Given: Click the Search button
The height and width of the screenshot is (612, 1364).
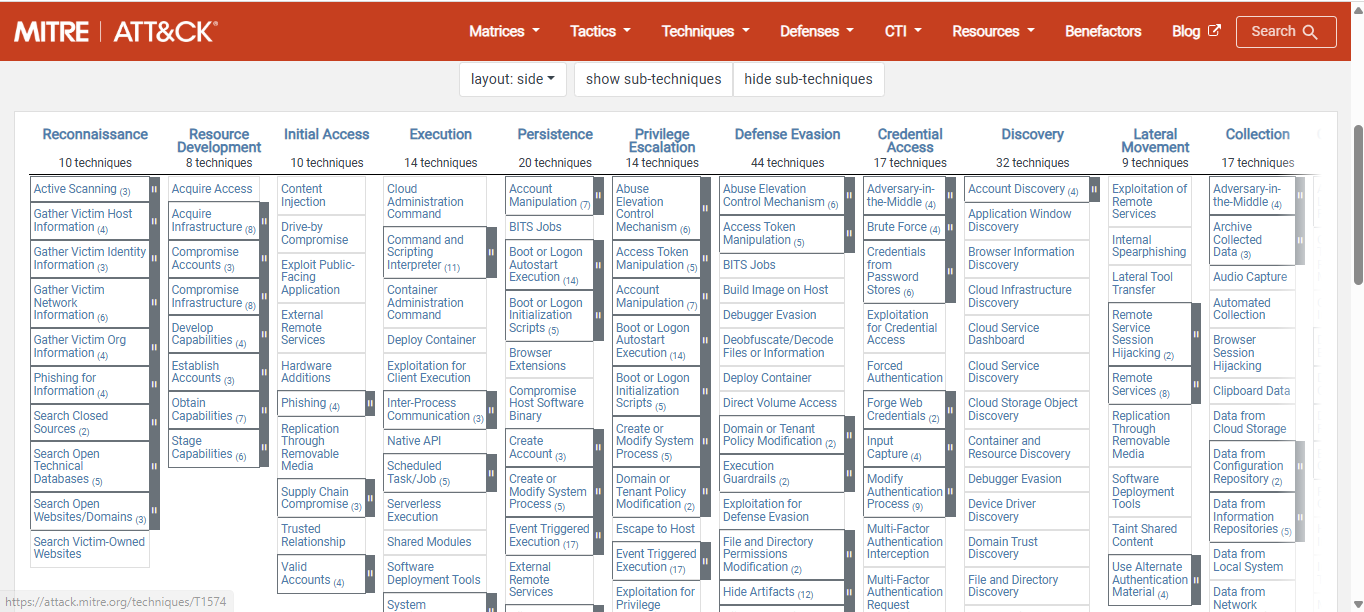Looking at the screenshot, I should (1285, 32).
